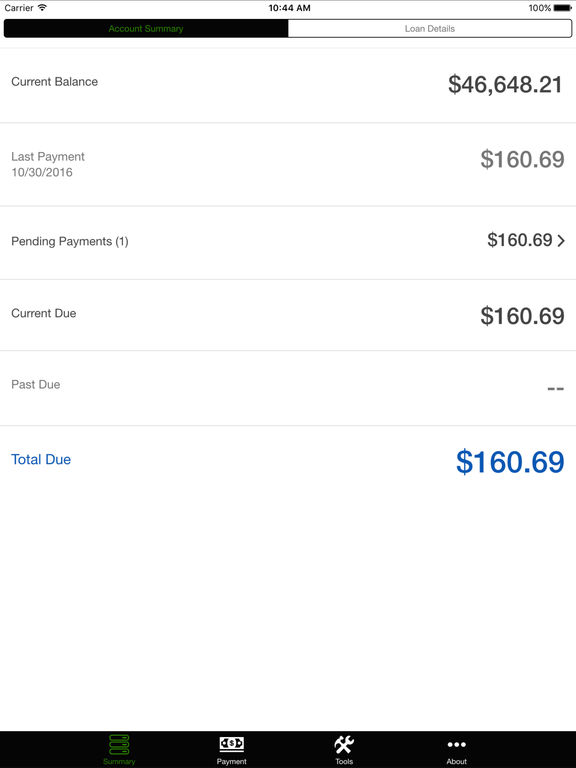The image size is (576, 768).
Task: Tap the blue Total Due $160.69 amount
Action: click(x=510, y=462)
